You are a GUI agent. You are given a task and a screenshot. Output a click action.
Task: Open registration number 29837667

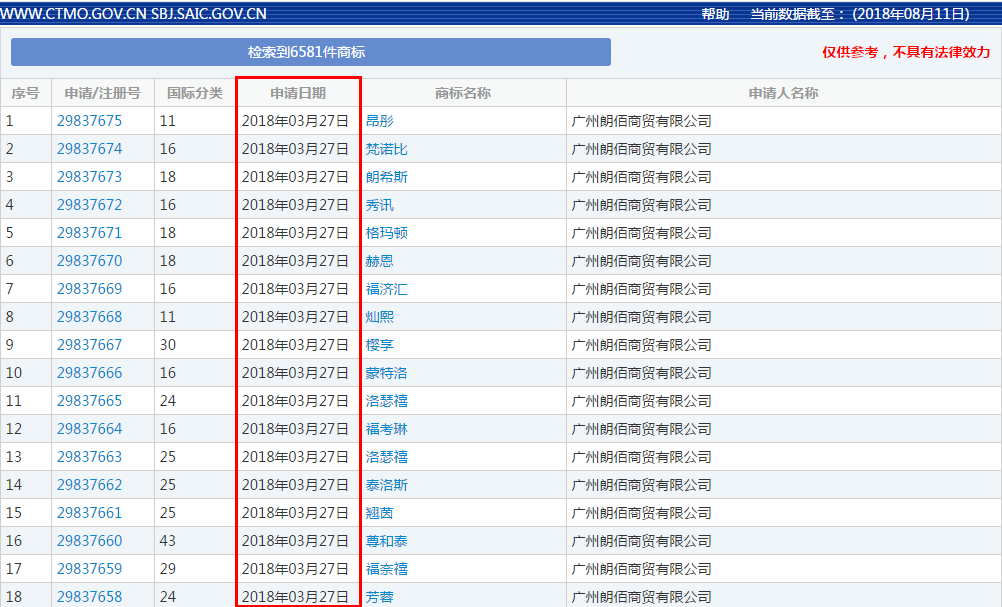[89, 345]
